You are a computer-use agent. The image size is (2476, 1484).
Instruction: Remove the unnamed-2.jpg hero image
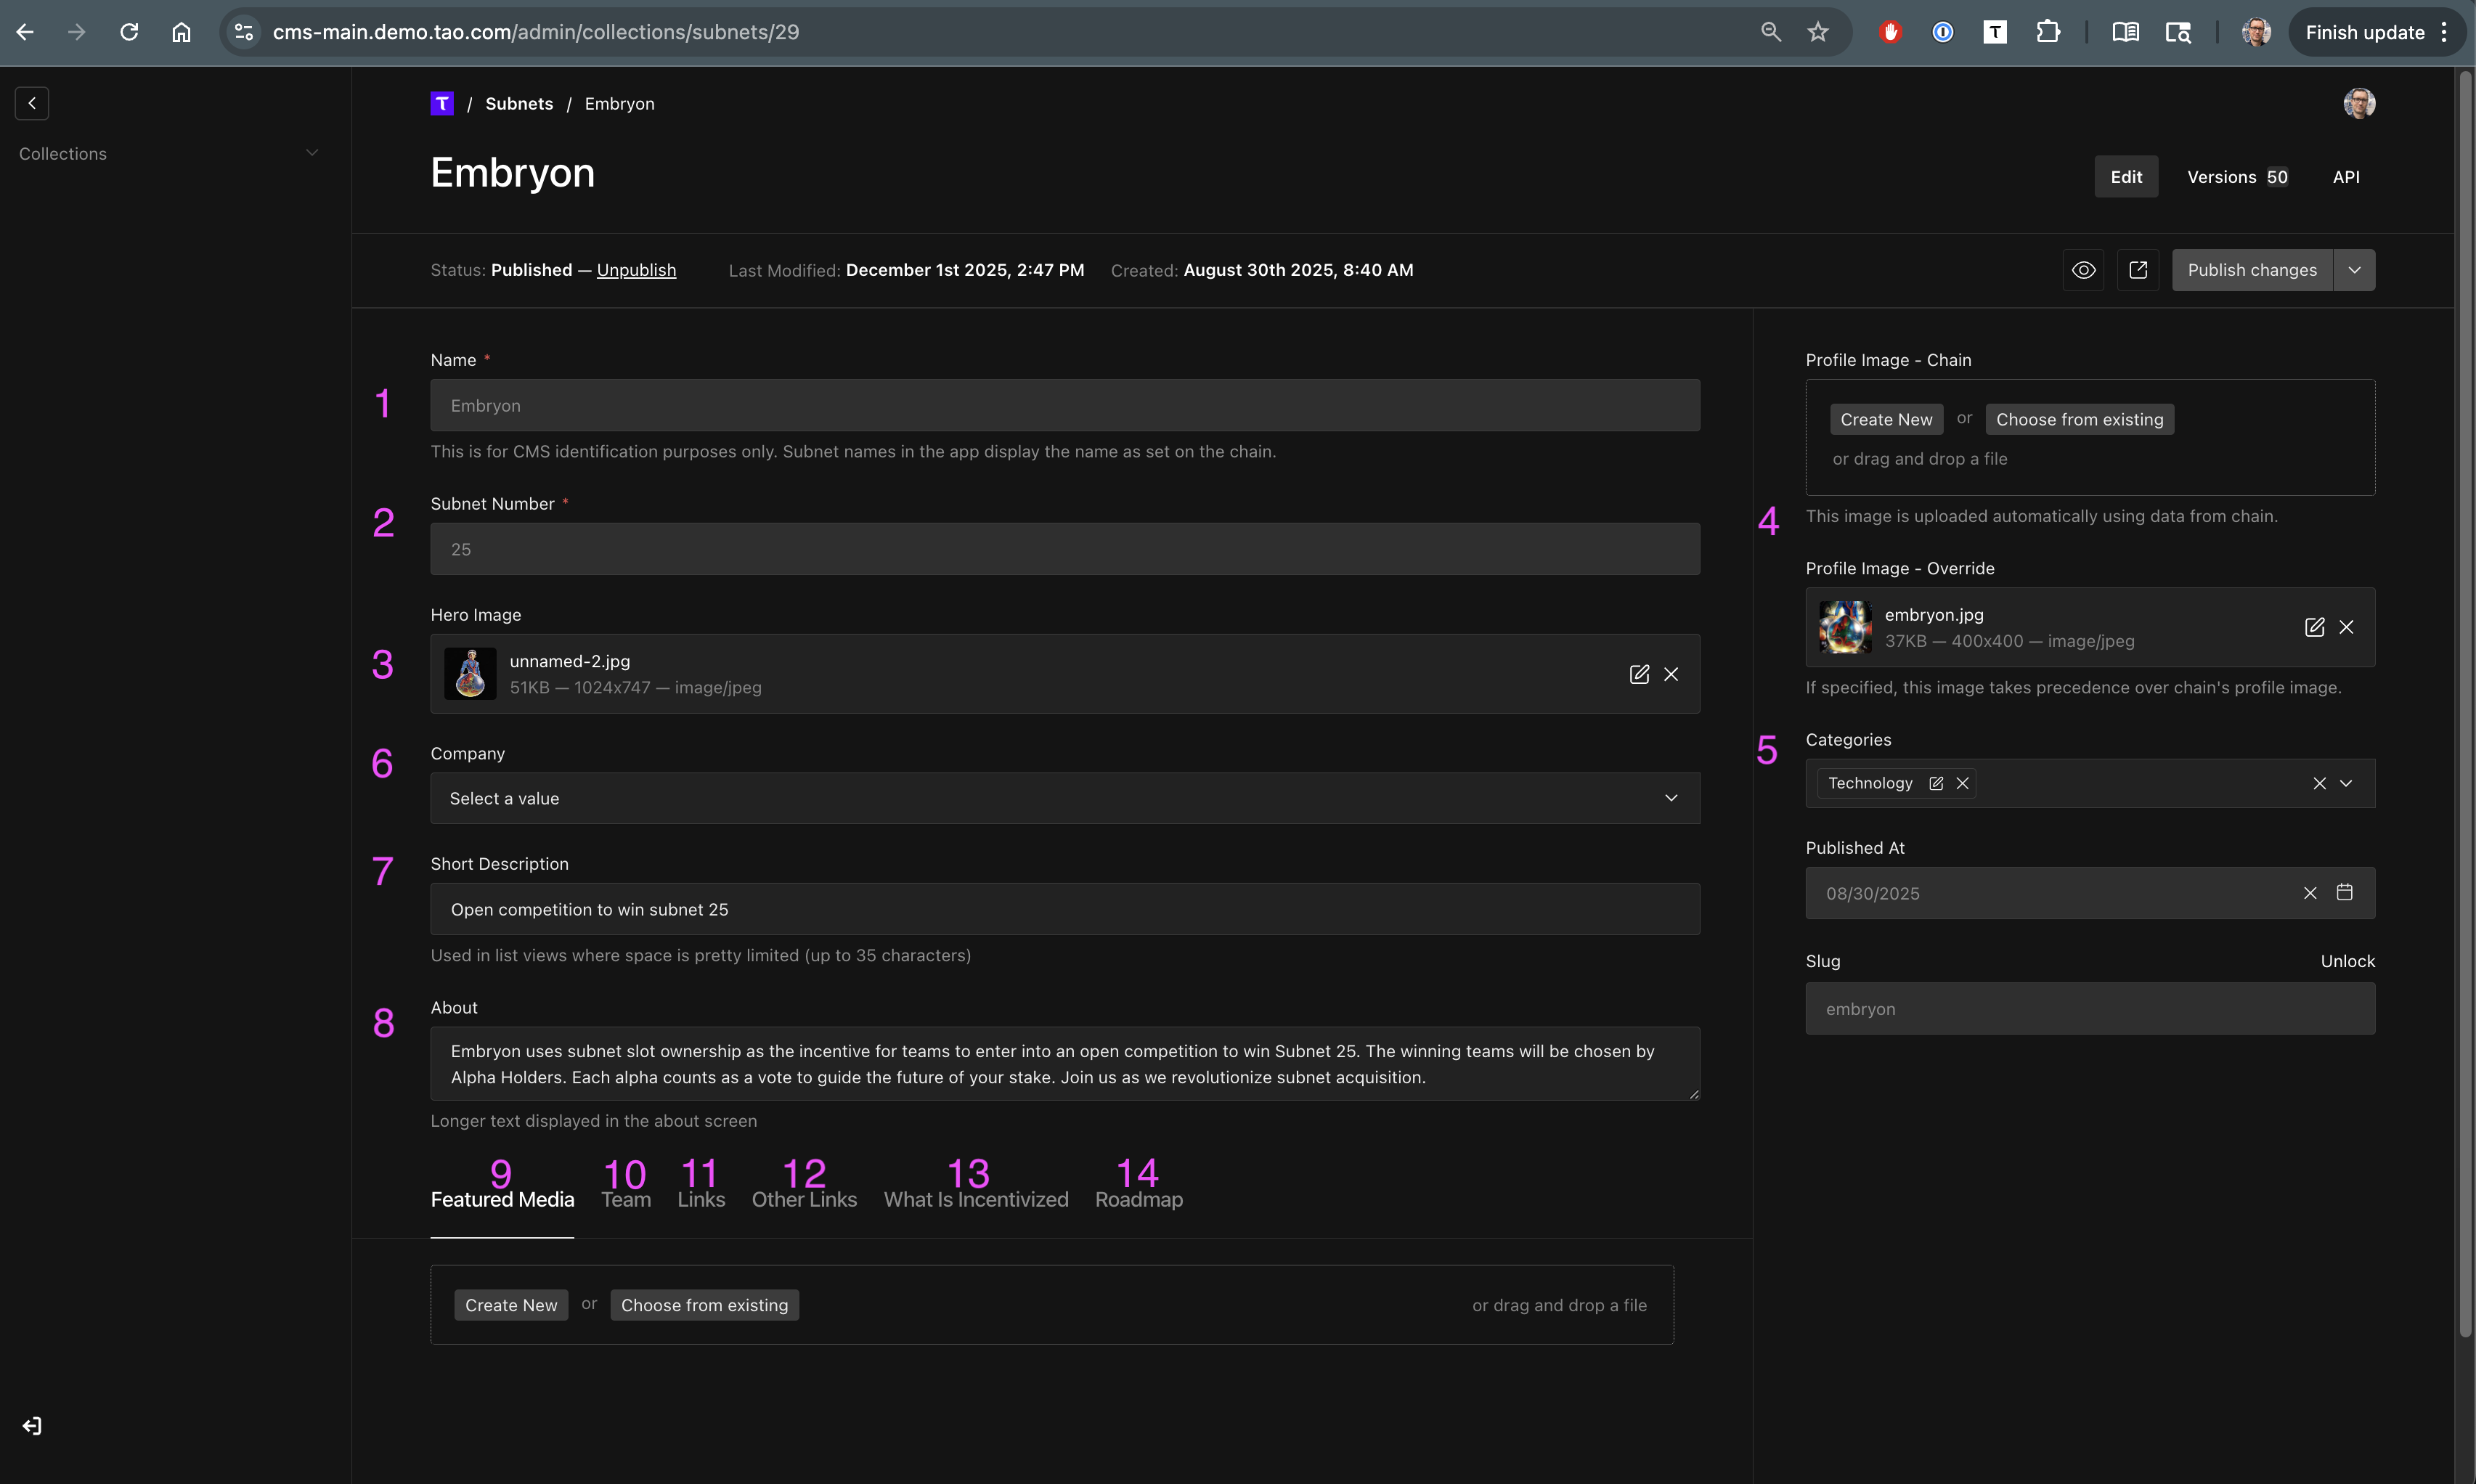point(1671,674)
